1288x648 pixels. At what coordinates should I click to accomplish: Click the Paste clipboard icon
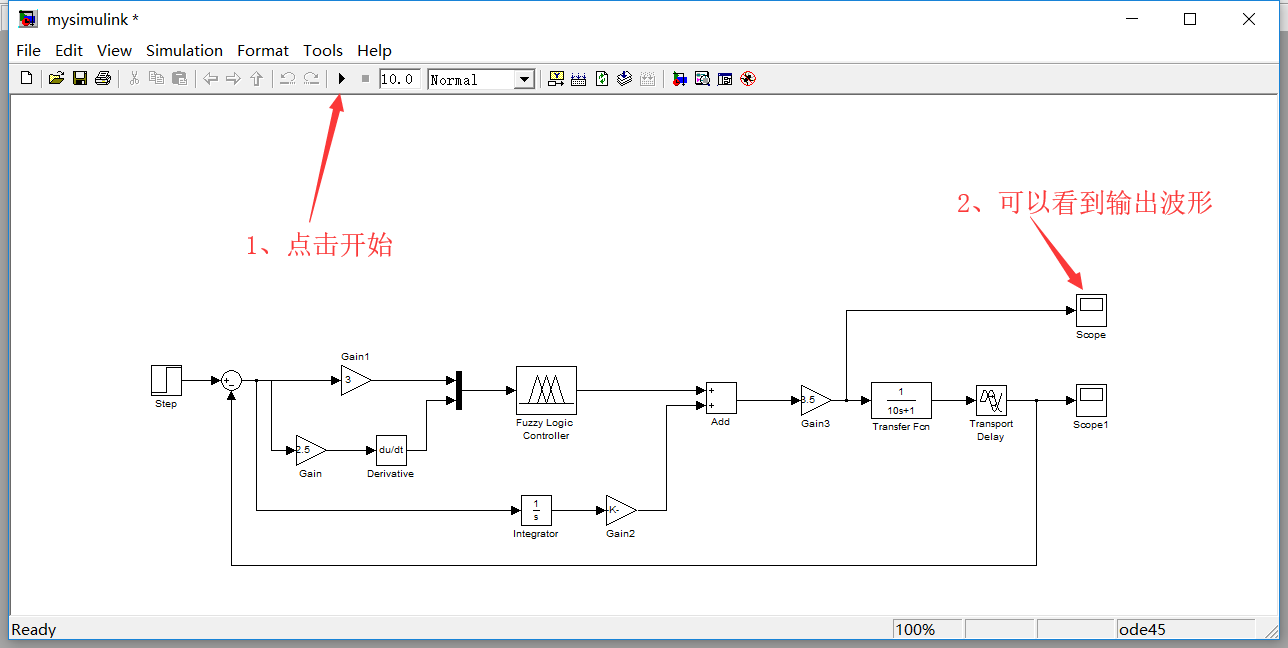tap(179, 78)
